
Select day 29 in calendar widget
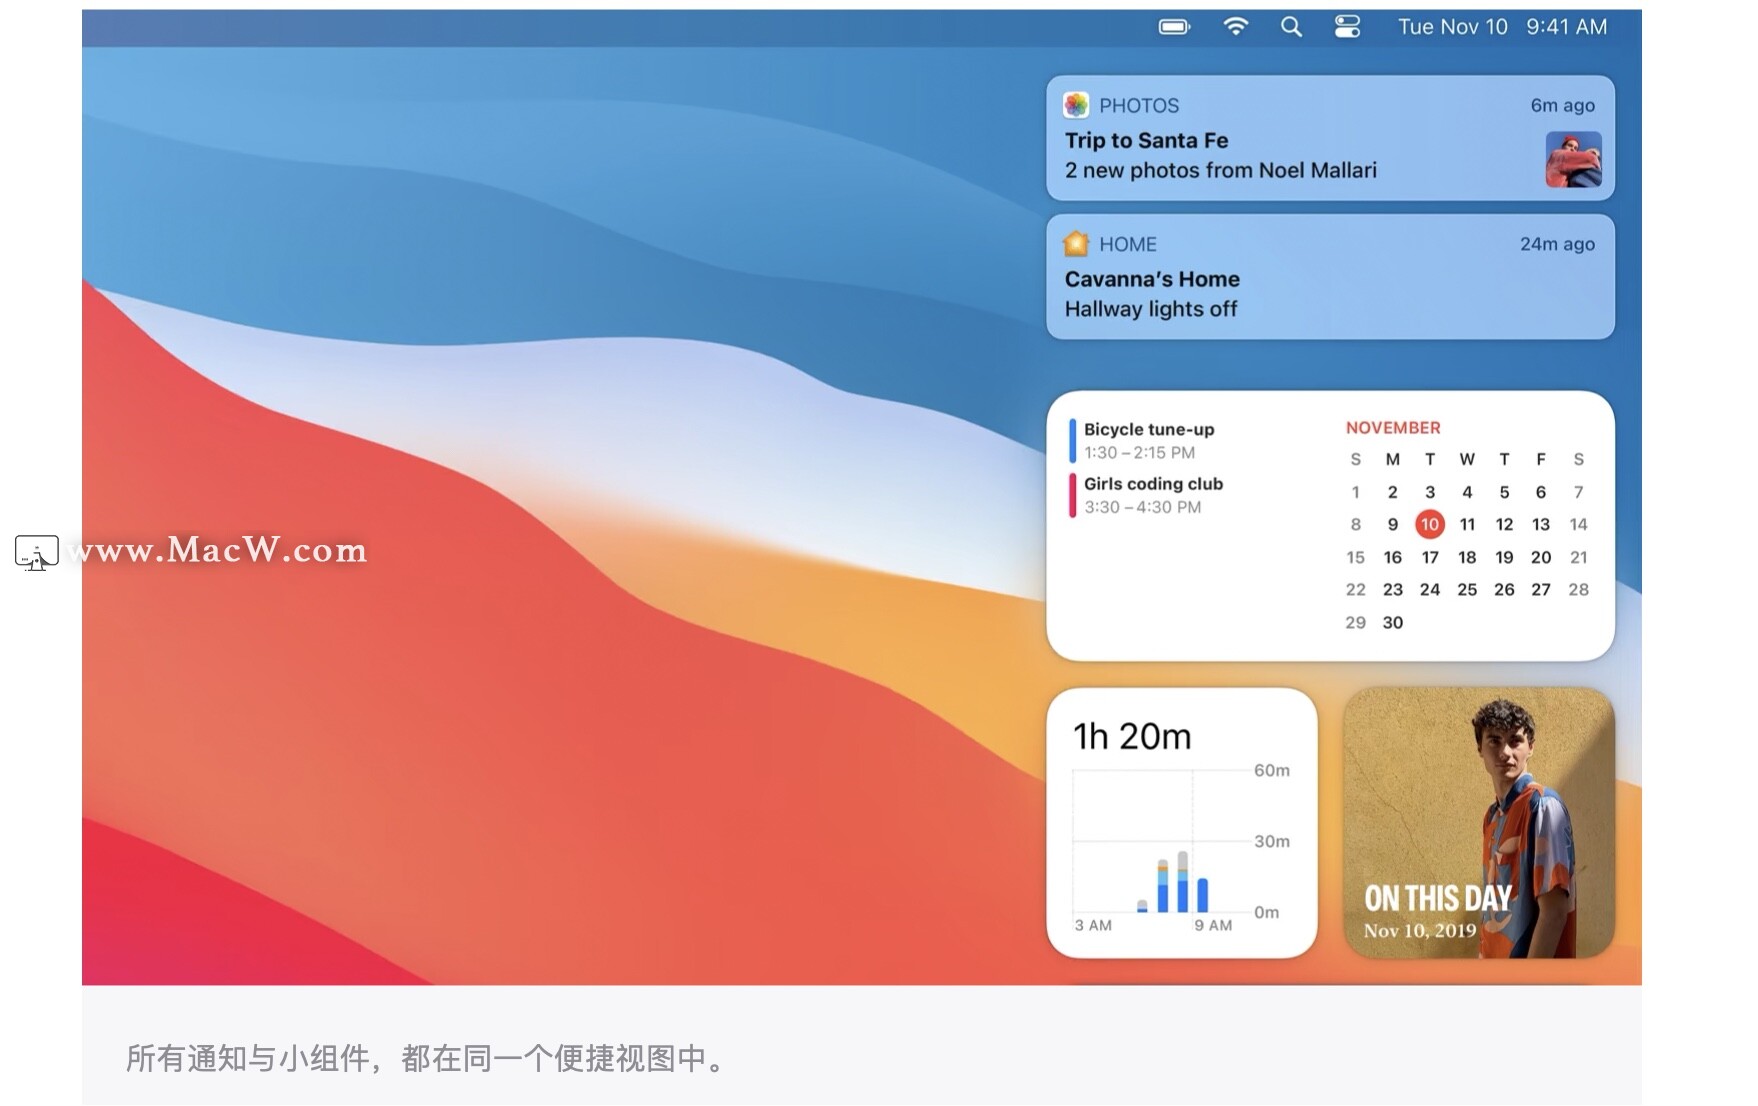pos(1355,622)
